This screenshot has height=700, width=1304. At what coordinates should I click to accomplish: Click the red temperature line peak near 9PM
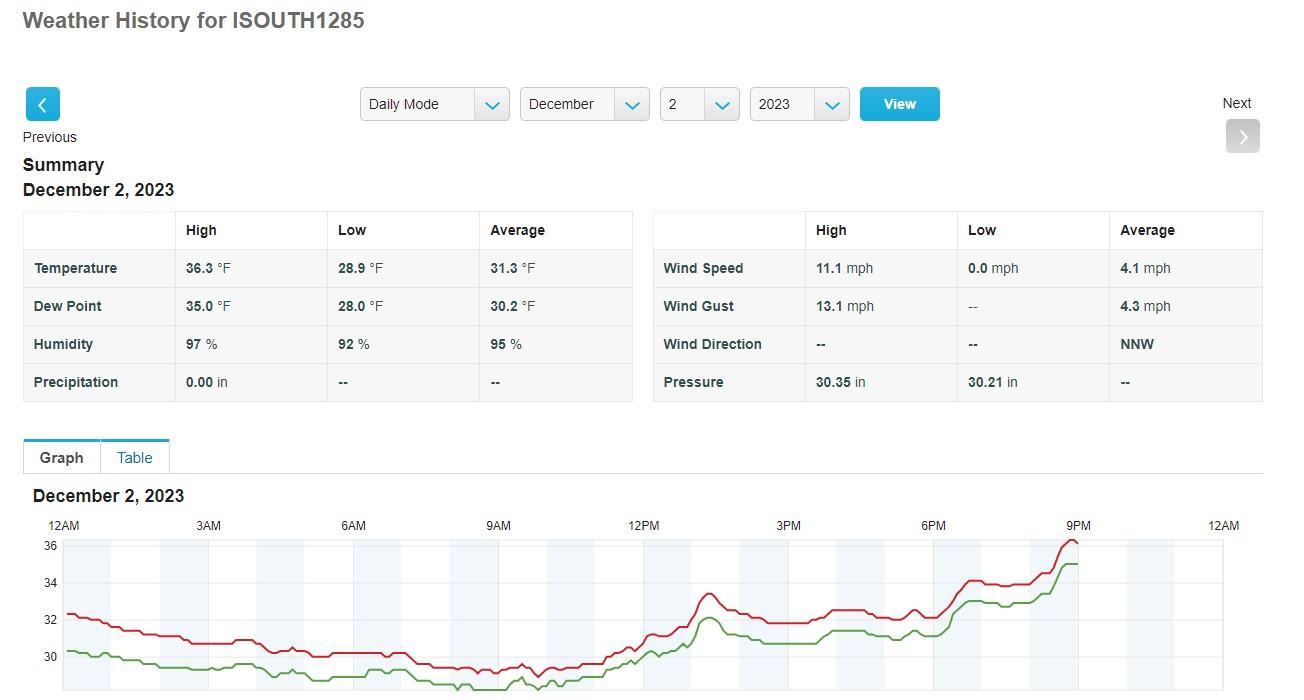click(x=1071, y=540)
